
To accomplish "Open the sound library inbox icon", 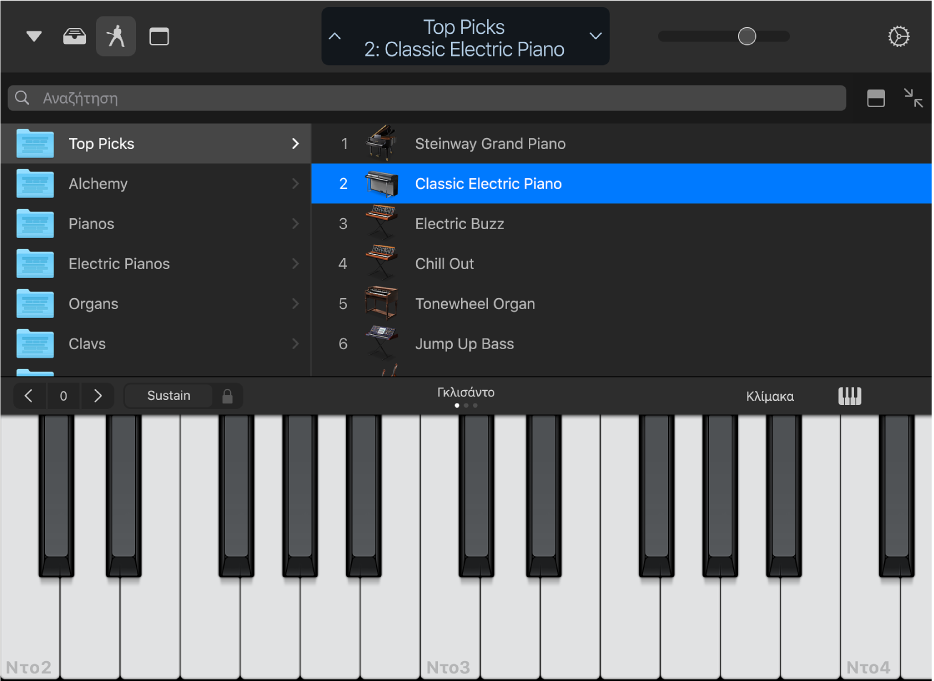I will tap(74, 36).
